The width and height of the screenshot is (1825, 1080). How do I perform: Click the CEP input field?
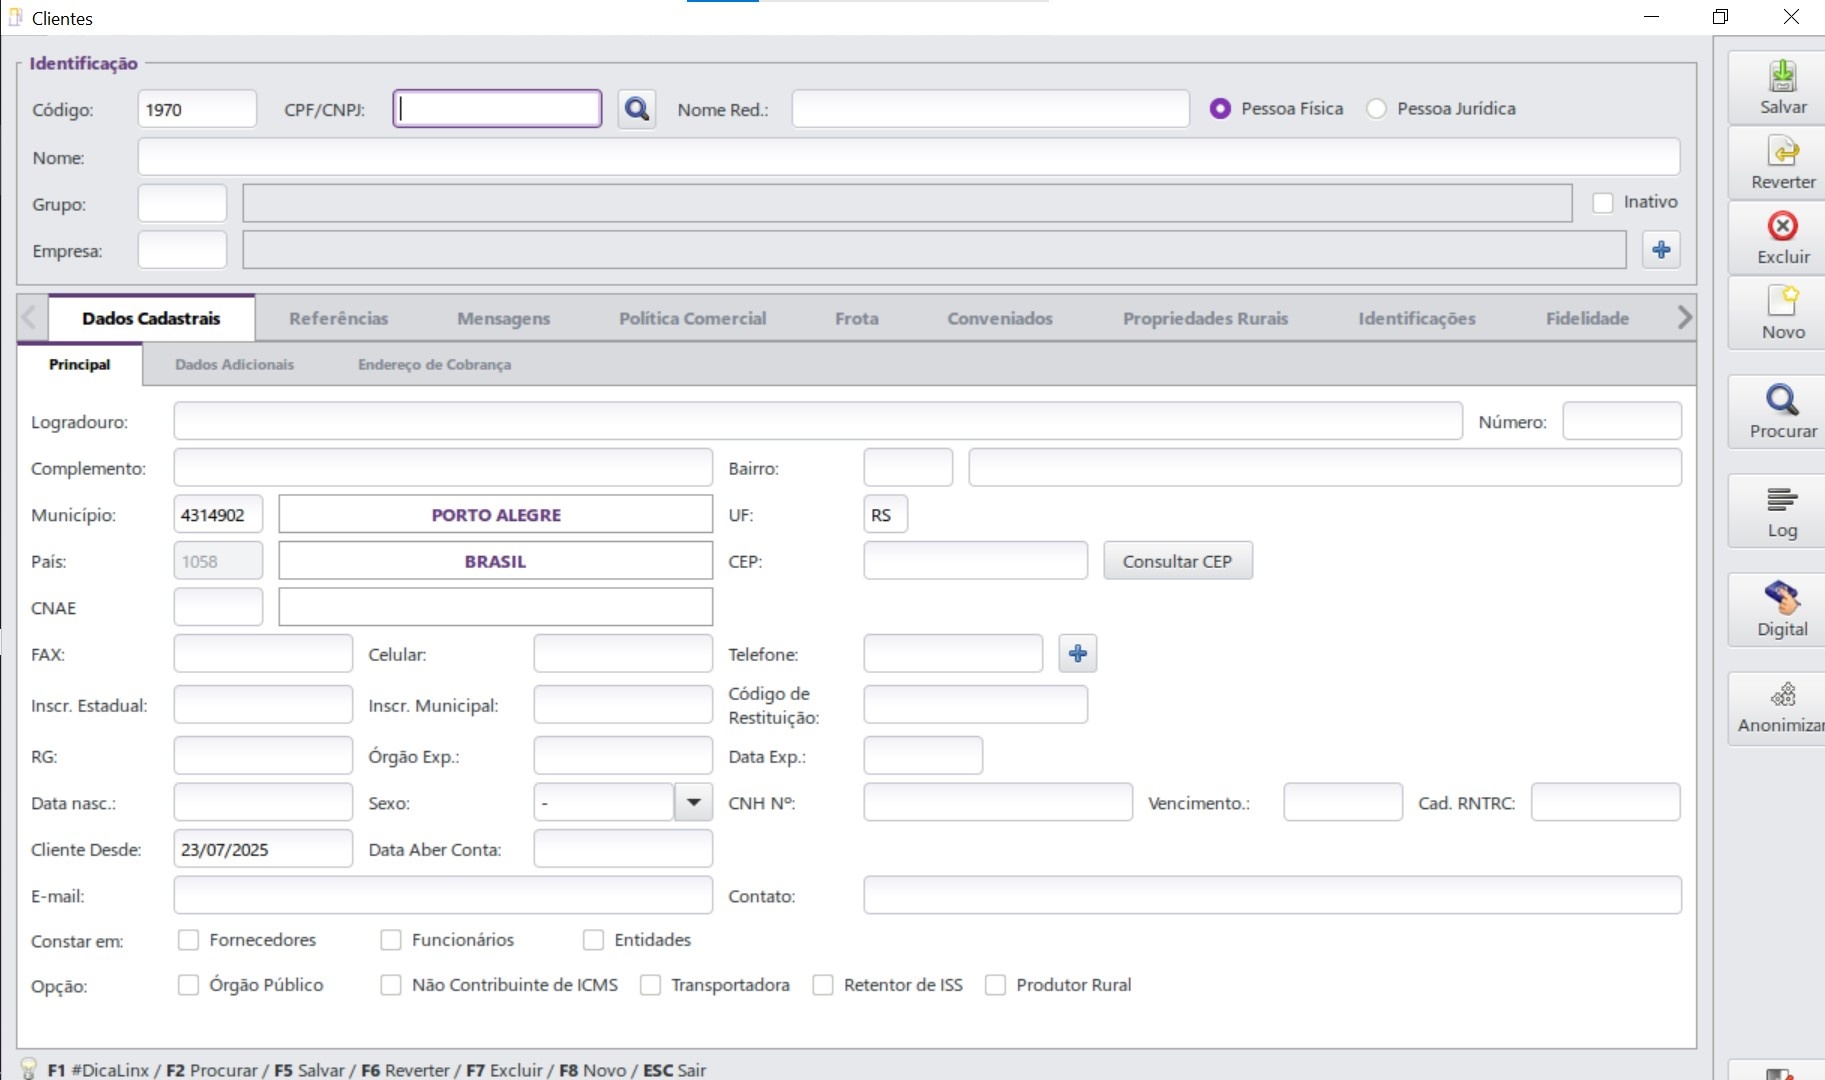point(975,561)
